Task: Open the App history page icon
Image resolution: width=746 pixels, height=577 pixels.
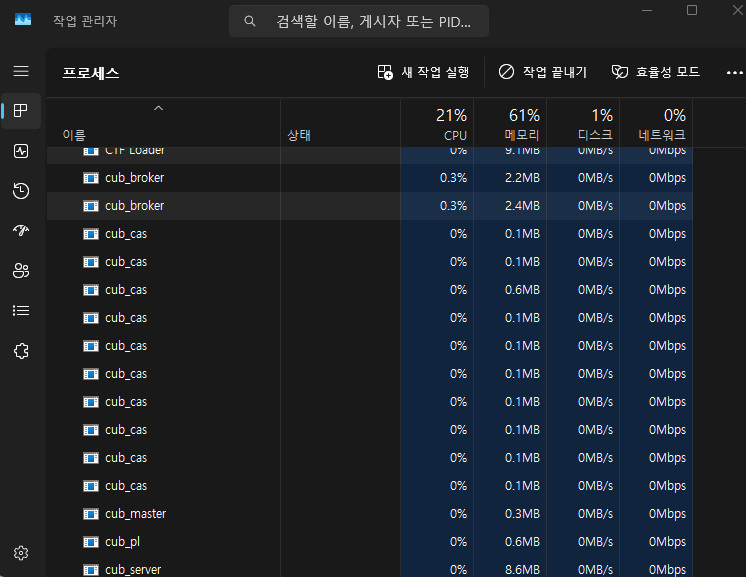Action: [x=21, y=191]
